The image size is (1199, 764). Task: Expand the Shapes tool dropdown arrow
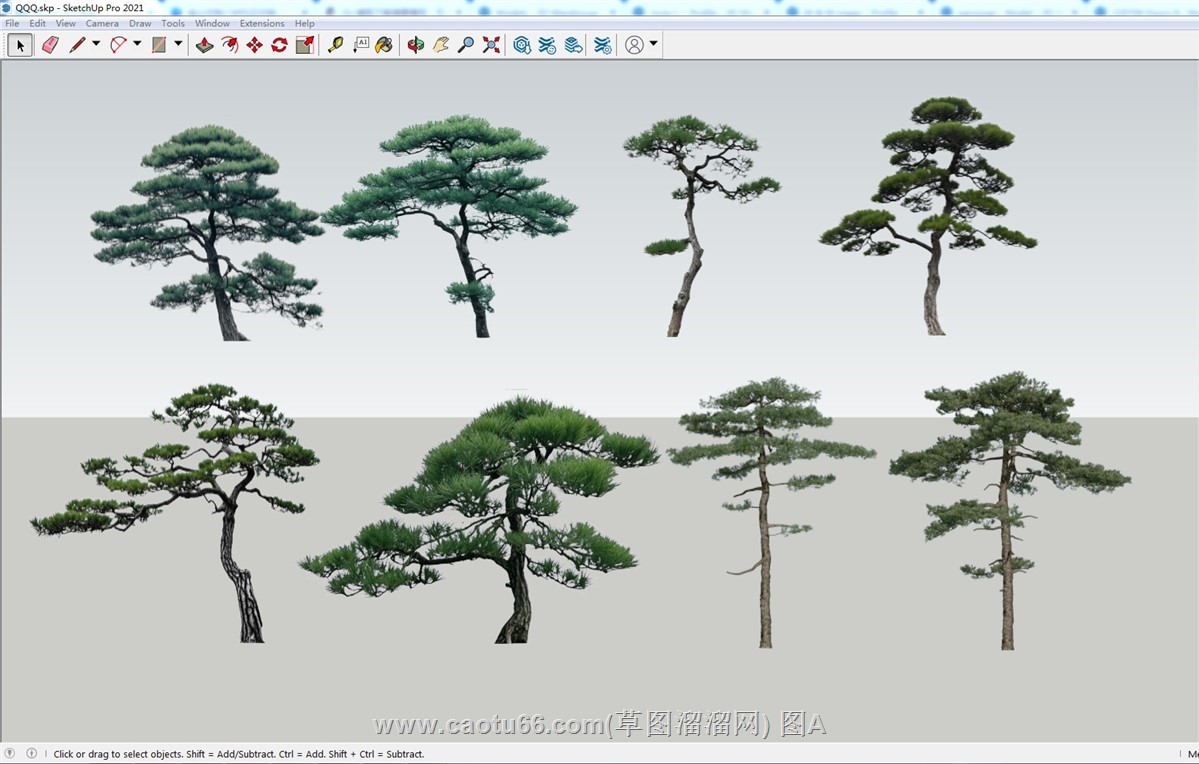click(178, 44)
